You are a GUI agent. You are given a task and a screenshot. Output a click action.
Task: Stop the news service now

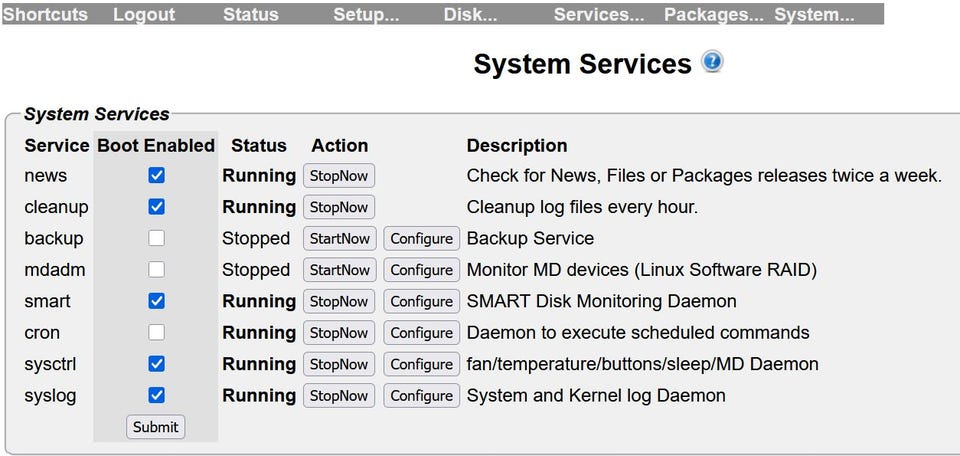tap(339, 176)
